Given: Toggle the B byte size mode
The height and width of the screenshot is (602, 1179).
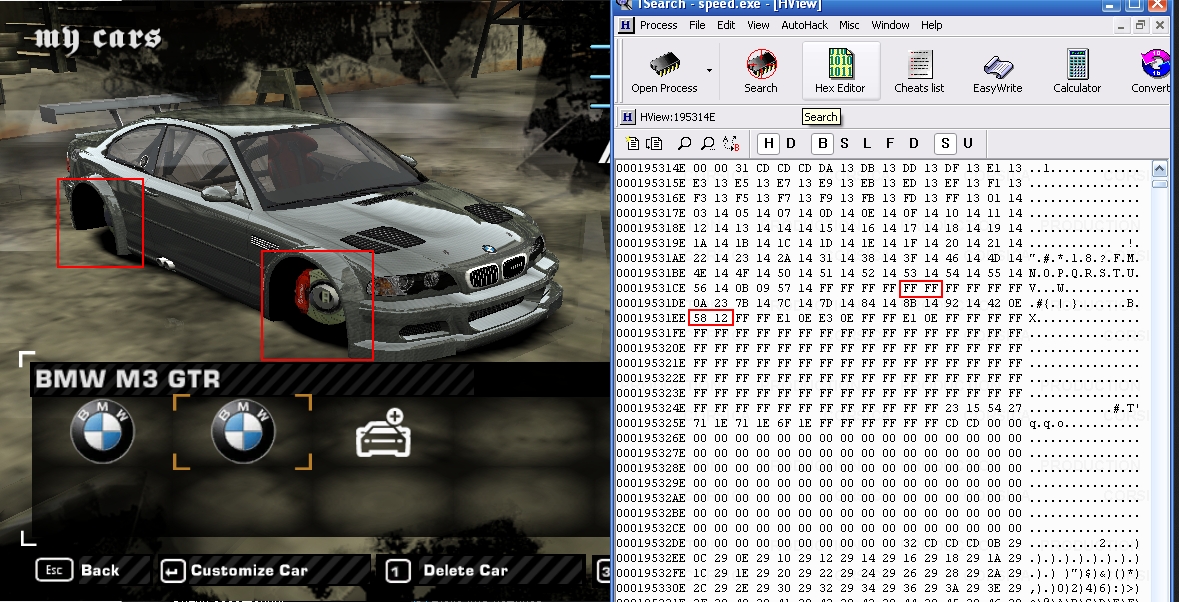Looking at the screenshot, I should [823, 144].
